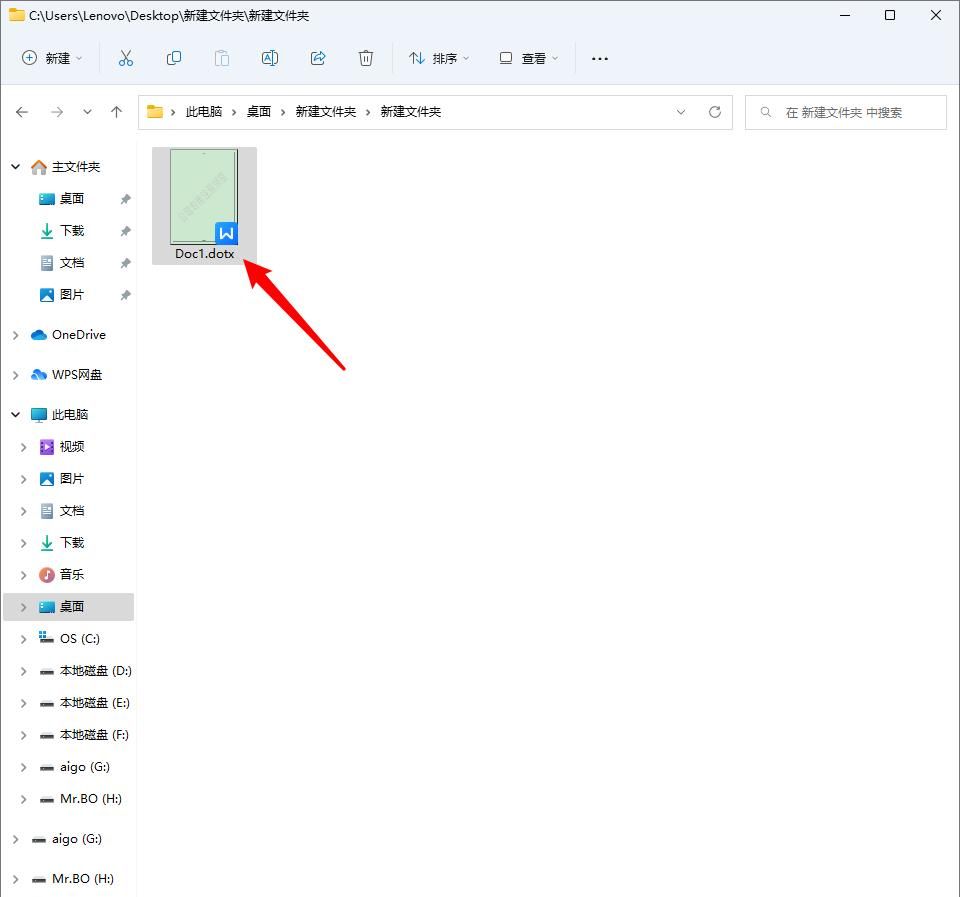Delete Doc1.dotx with the trash icon
The image size is (960, 897).
pos(366,58)
